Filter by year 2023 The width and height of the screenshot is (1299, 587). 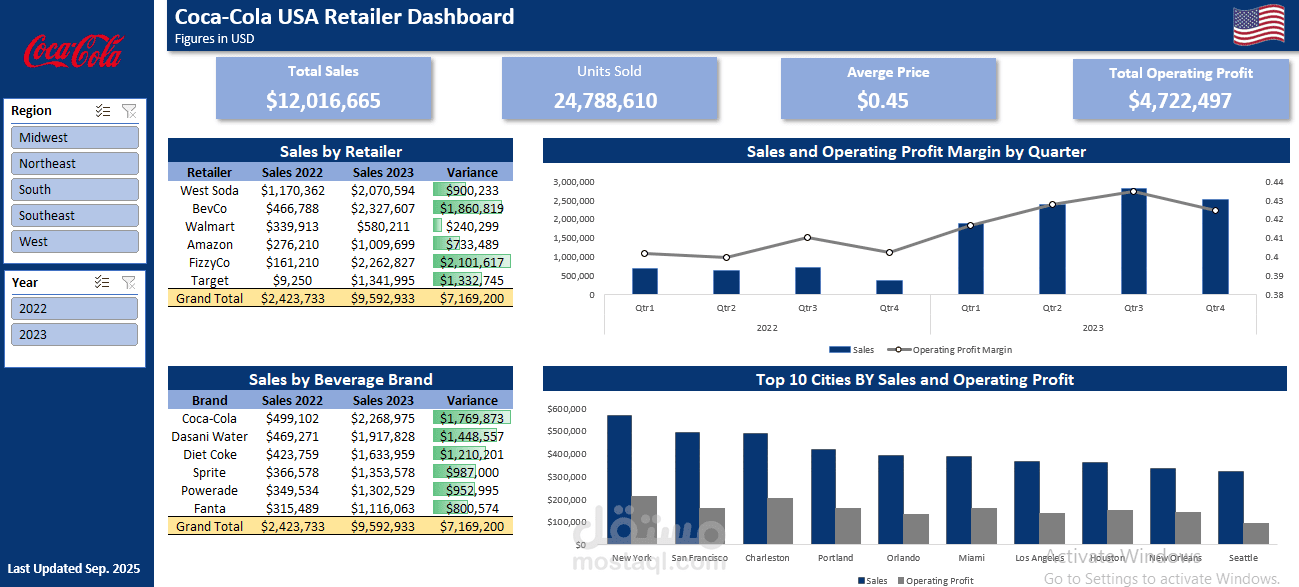tap(75, 334)
